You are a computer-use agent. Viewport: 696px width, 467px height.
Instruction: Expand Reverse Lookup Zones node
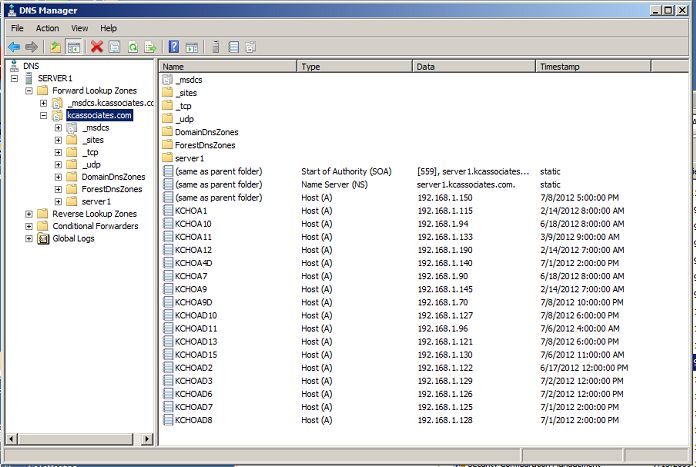click(x=29, y=214)
